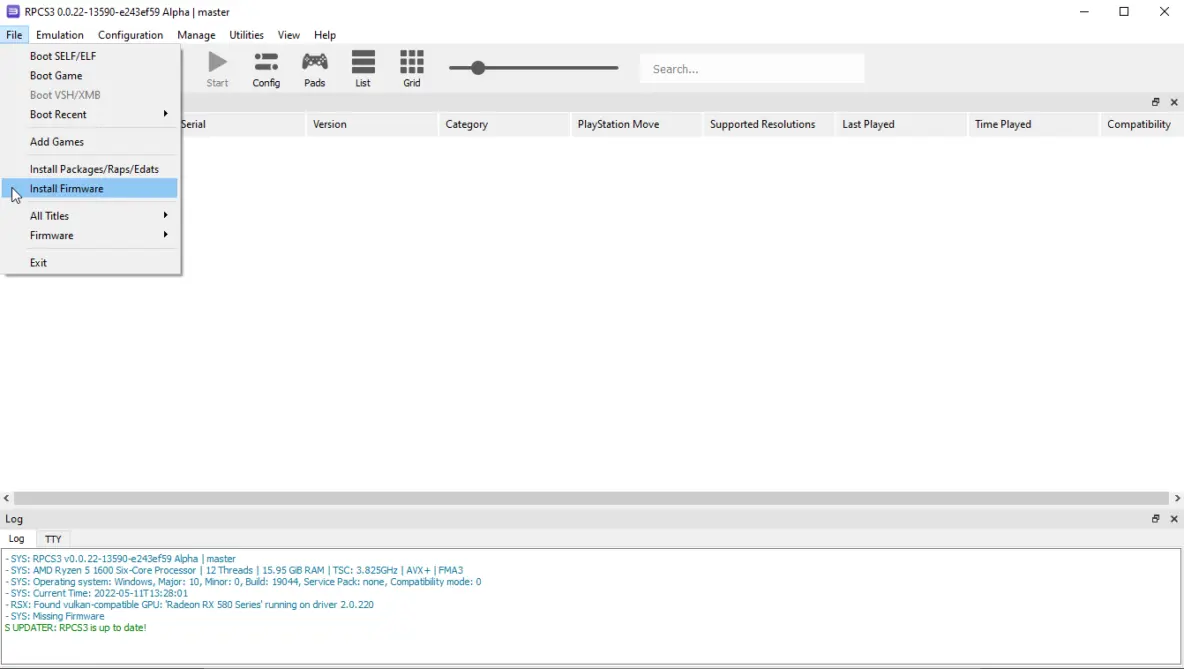Viewport: 1184px width, 669px height.
Task: Open Pads gamepad configuration
Action: pyautogui.click(x=315, y=68)
